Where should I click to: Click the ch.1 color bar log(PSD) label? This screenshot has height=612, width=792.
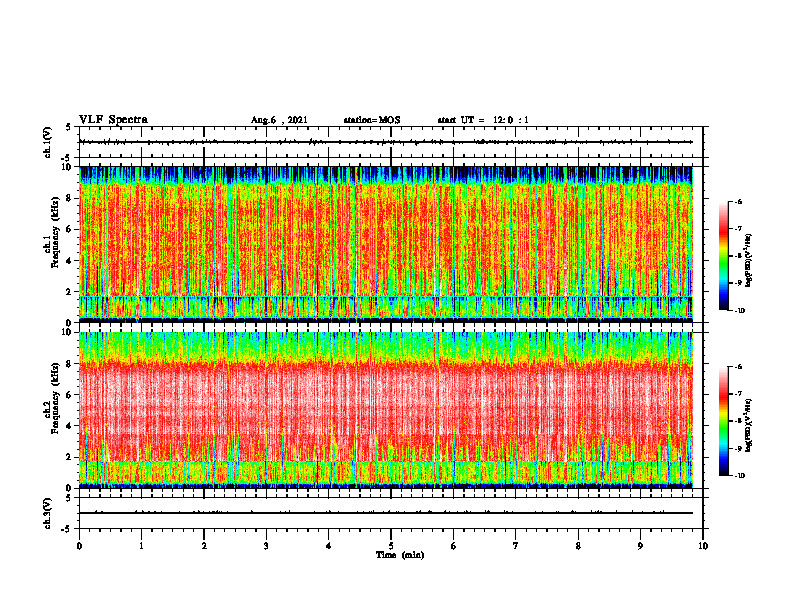pos(749,260)
